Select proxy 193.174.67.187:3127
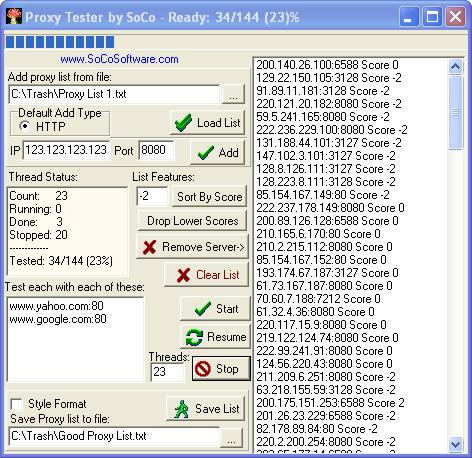The height and width of the screenshot is (458, 472). click(x=327, y=273)
